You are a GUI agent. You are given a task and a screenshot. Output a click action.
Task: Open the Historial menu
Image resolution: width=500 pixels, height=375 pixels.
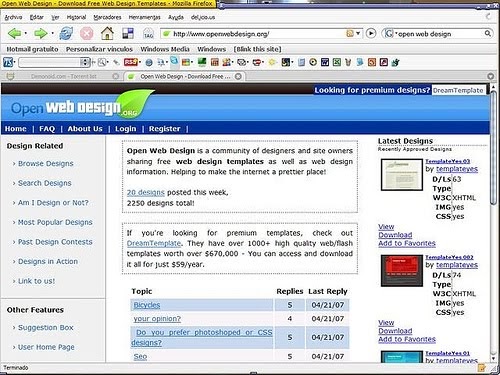coord(76,17)
